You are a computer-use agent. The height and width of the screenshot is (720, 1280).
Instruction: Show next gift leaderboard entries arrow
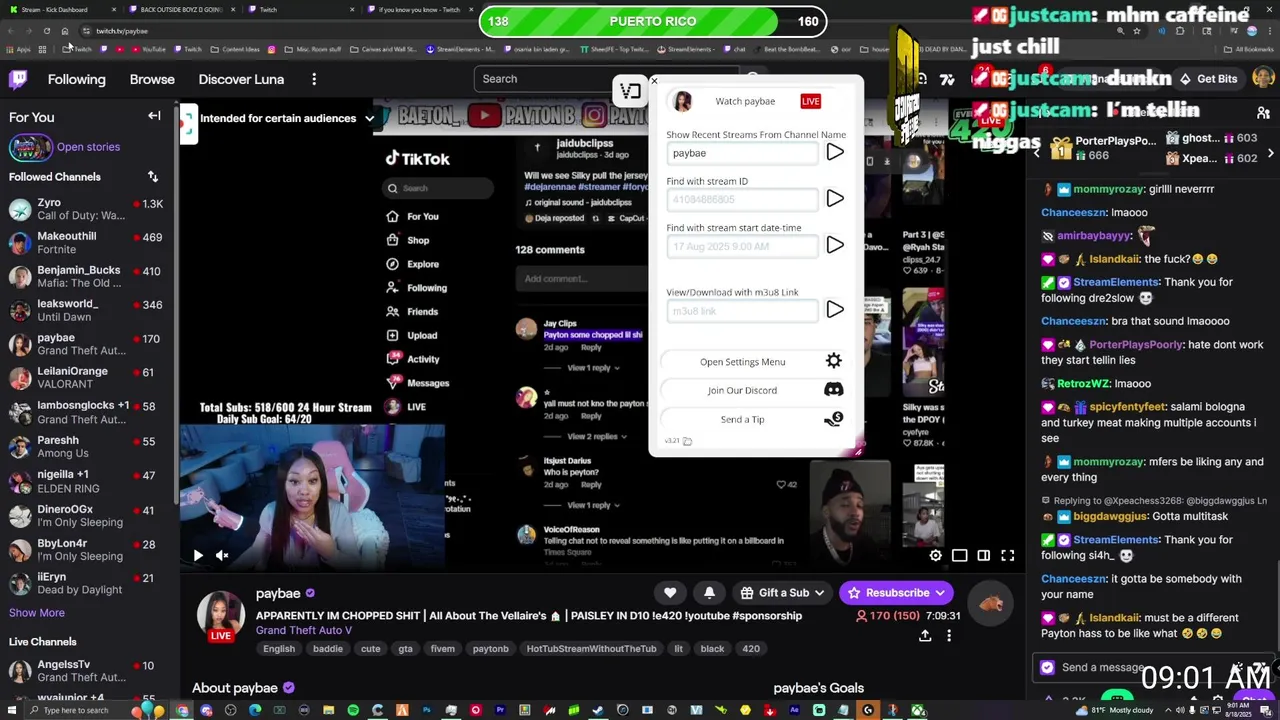(x=1270, y=153)
